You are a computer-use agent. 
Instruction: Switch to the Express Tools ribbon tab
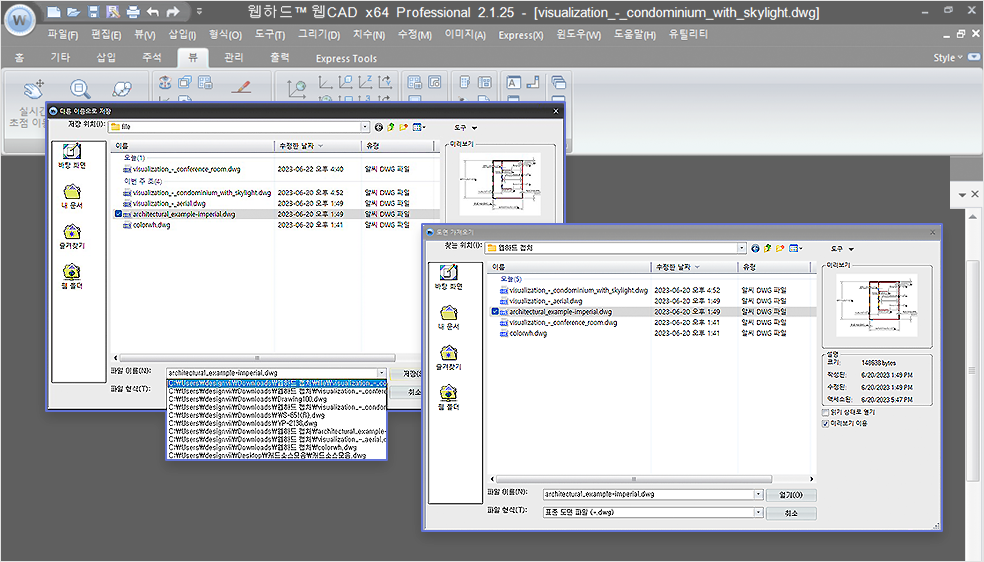click(346, 58)
